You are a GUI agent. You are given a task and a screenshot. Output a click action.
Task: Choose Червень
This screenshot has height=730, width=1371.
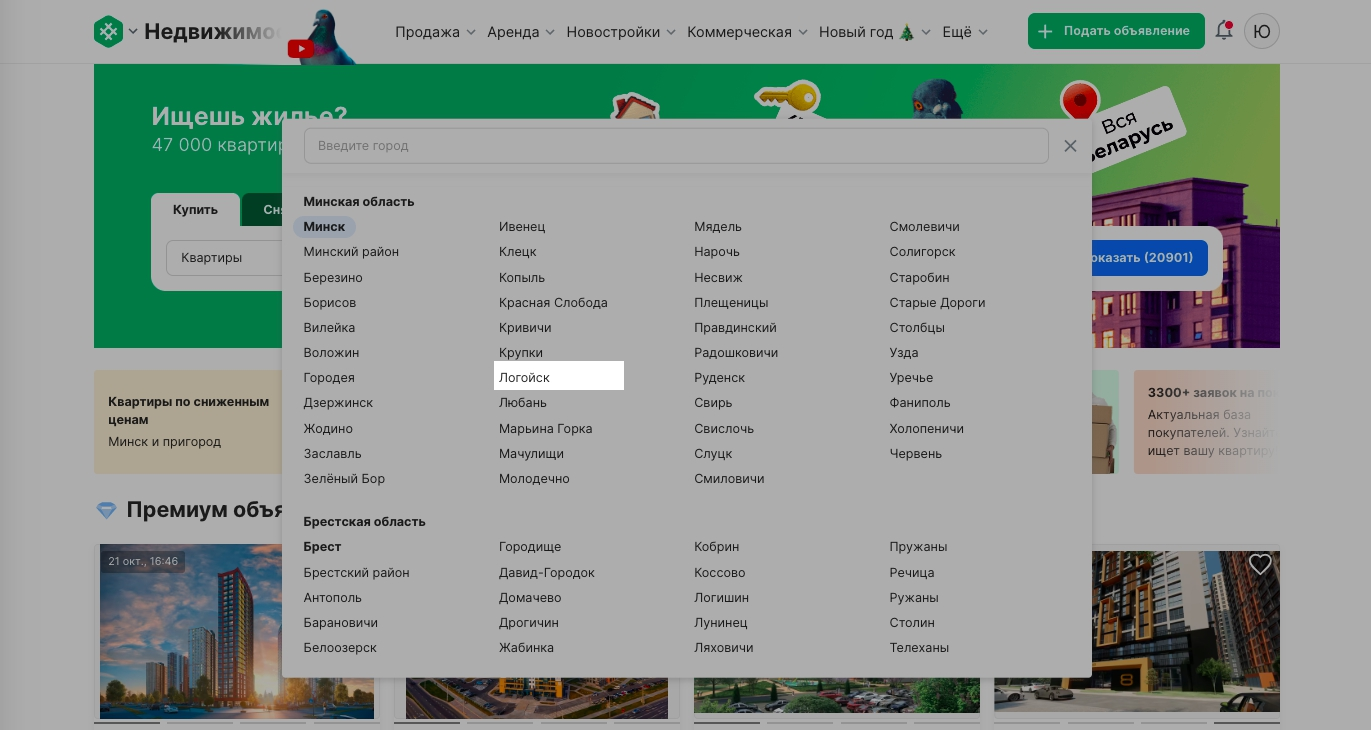pos(915,454)
